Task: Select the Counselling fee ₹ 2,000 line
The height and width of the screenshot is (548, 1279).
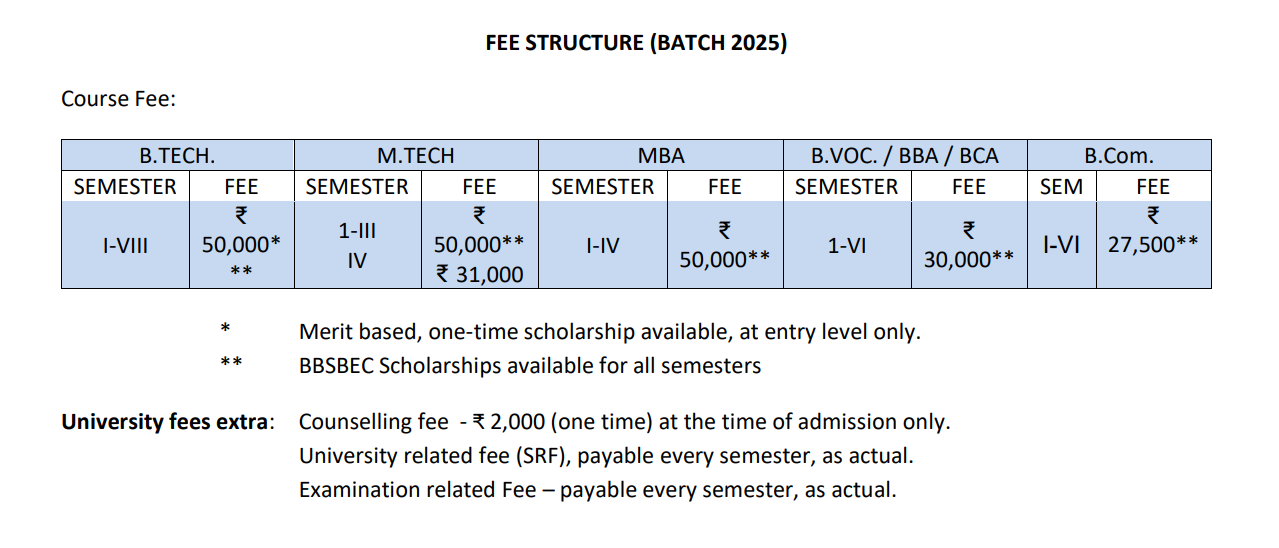Action: (x=624, y=422)
